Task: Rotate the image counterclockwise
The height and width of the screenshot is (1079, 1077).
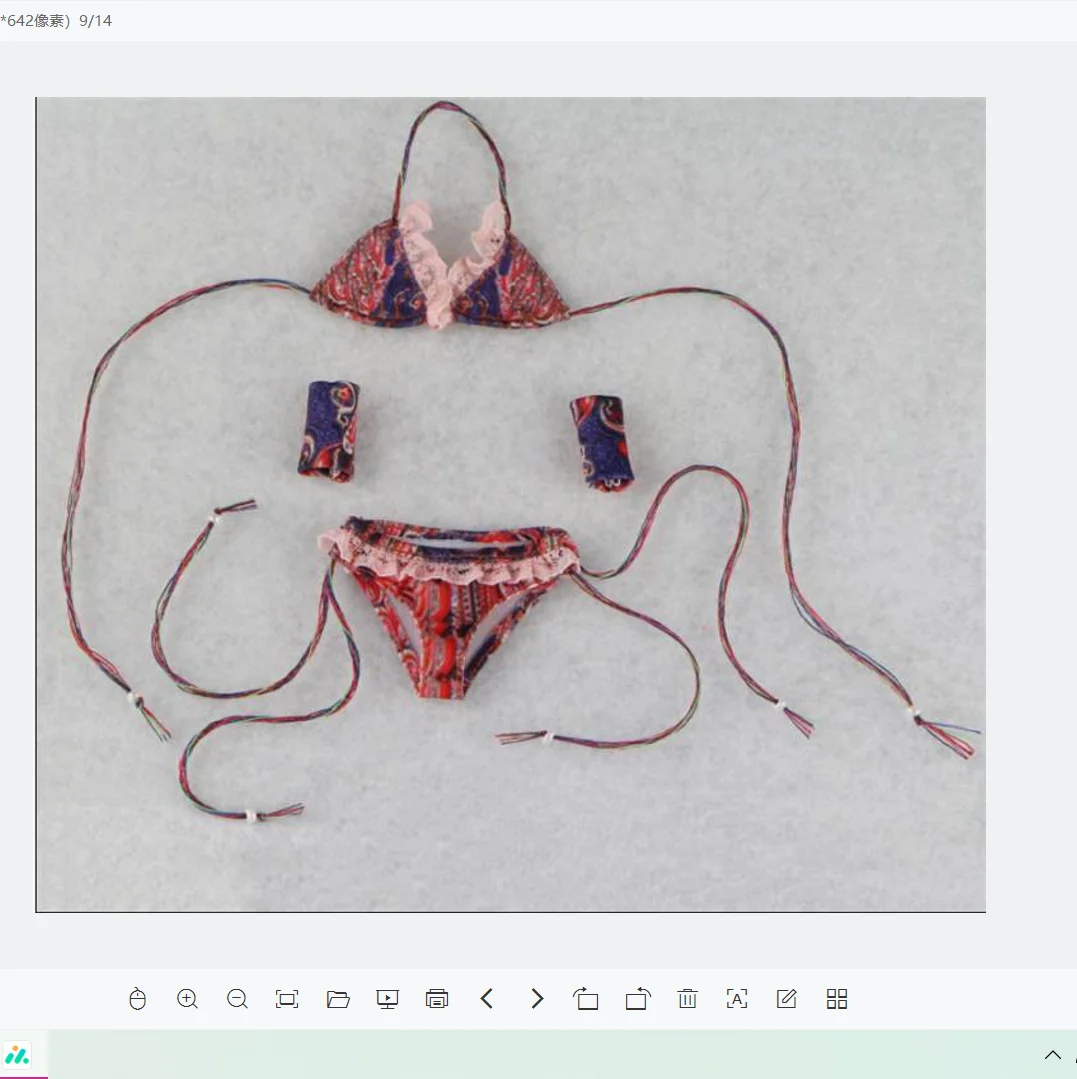Action: [x=637, y=999]
